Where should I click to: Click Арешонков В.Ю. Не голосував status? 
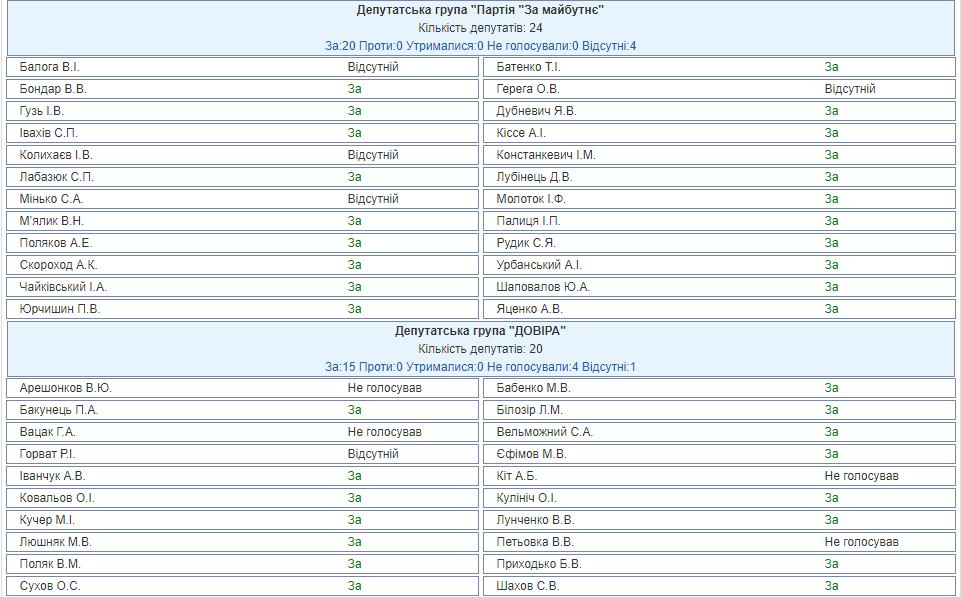(384, 388)
